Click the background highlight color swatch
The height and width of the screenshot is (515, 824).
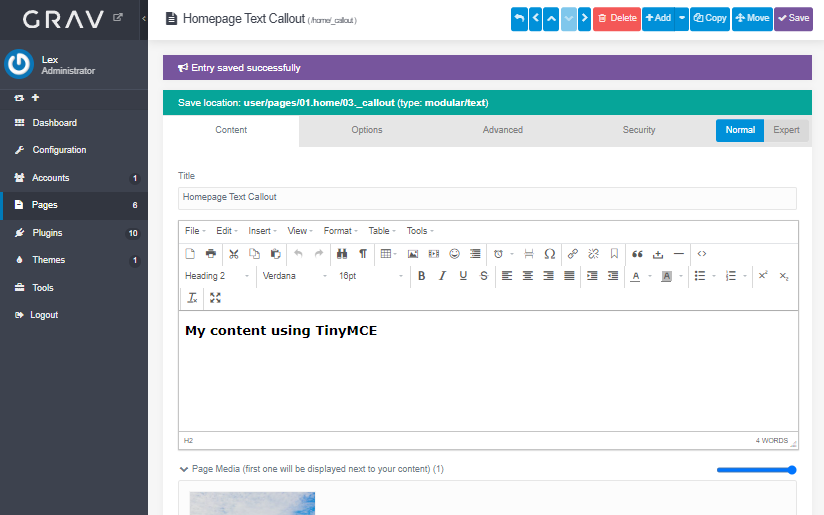point(666,276)
